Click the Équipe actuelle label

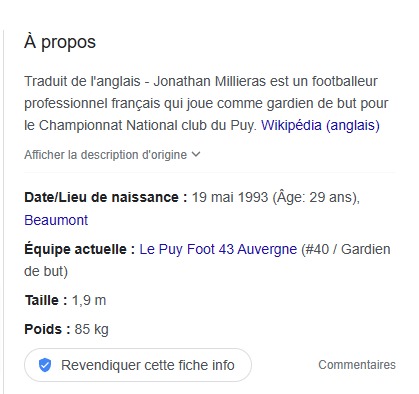coord(79,249)
